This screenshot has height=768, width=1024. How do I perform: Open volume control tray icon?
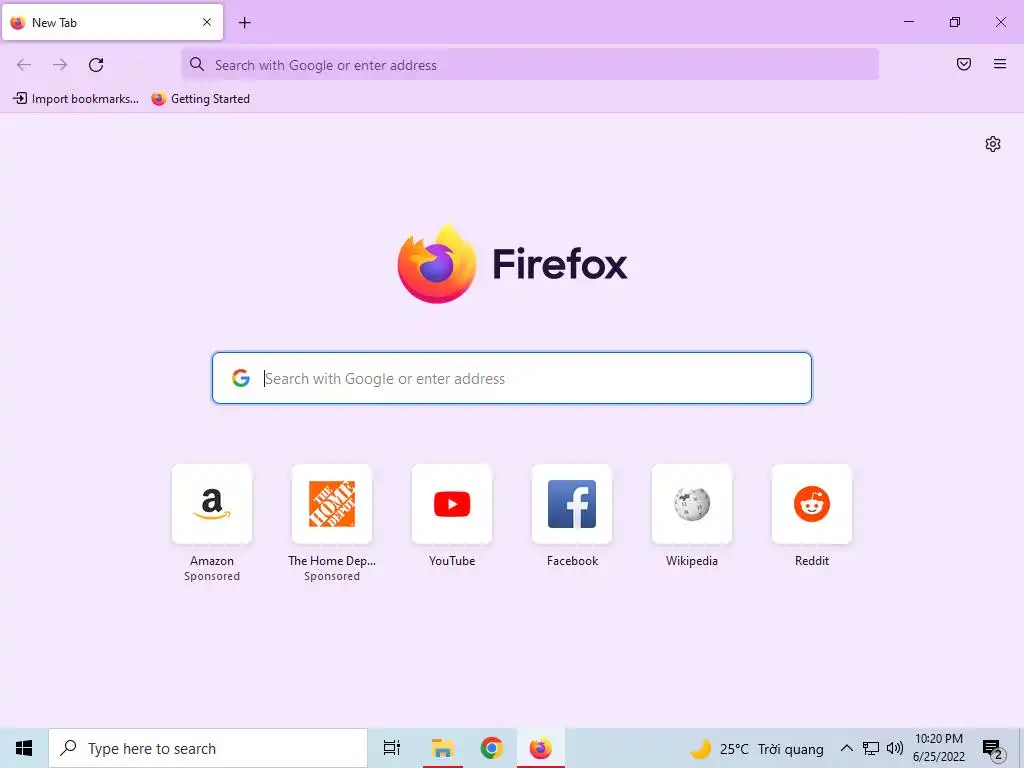click(x=895, y=748)
